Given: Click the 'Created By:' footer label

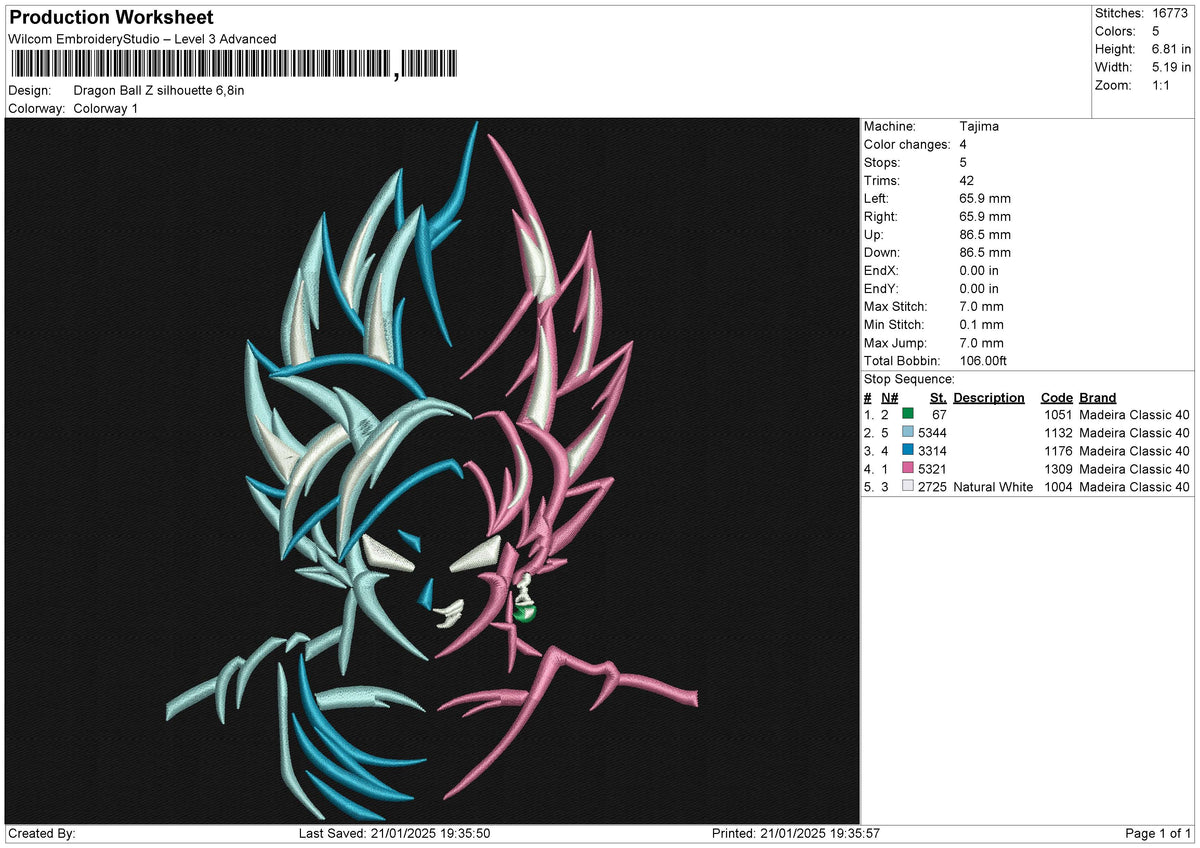Looking at the screenshot, I should coord(42,833).
